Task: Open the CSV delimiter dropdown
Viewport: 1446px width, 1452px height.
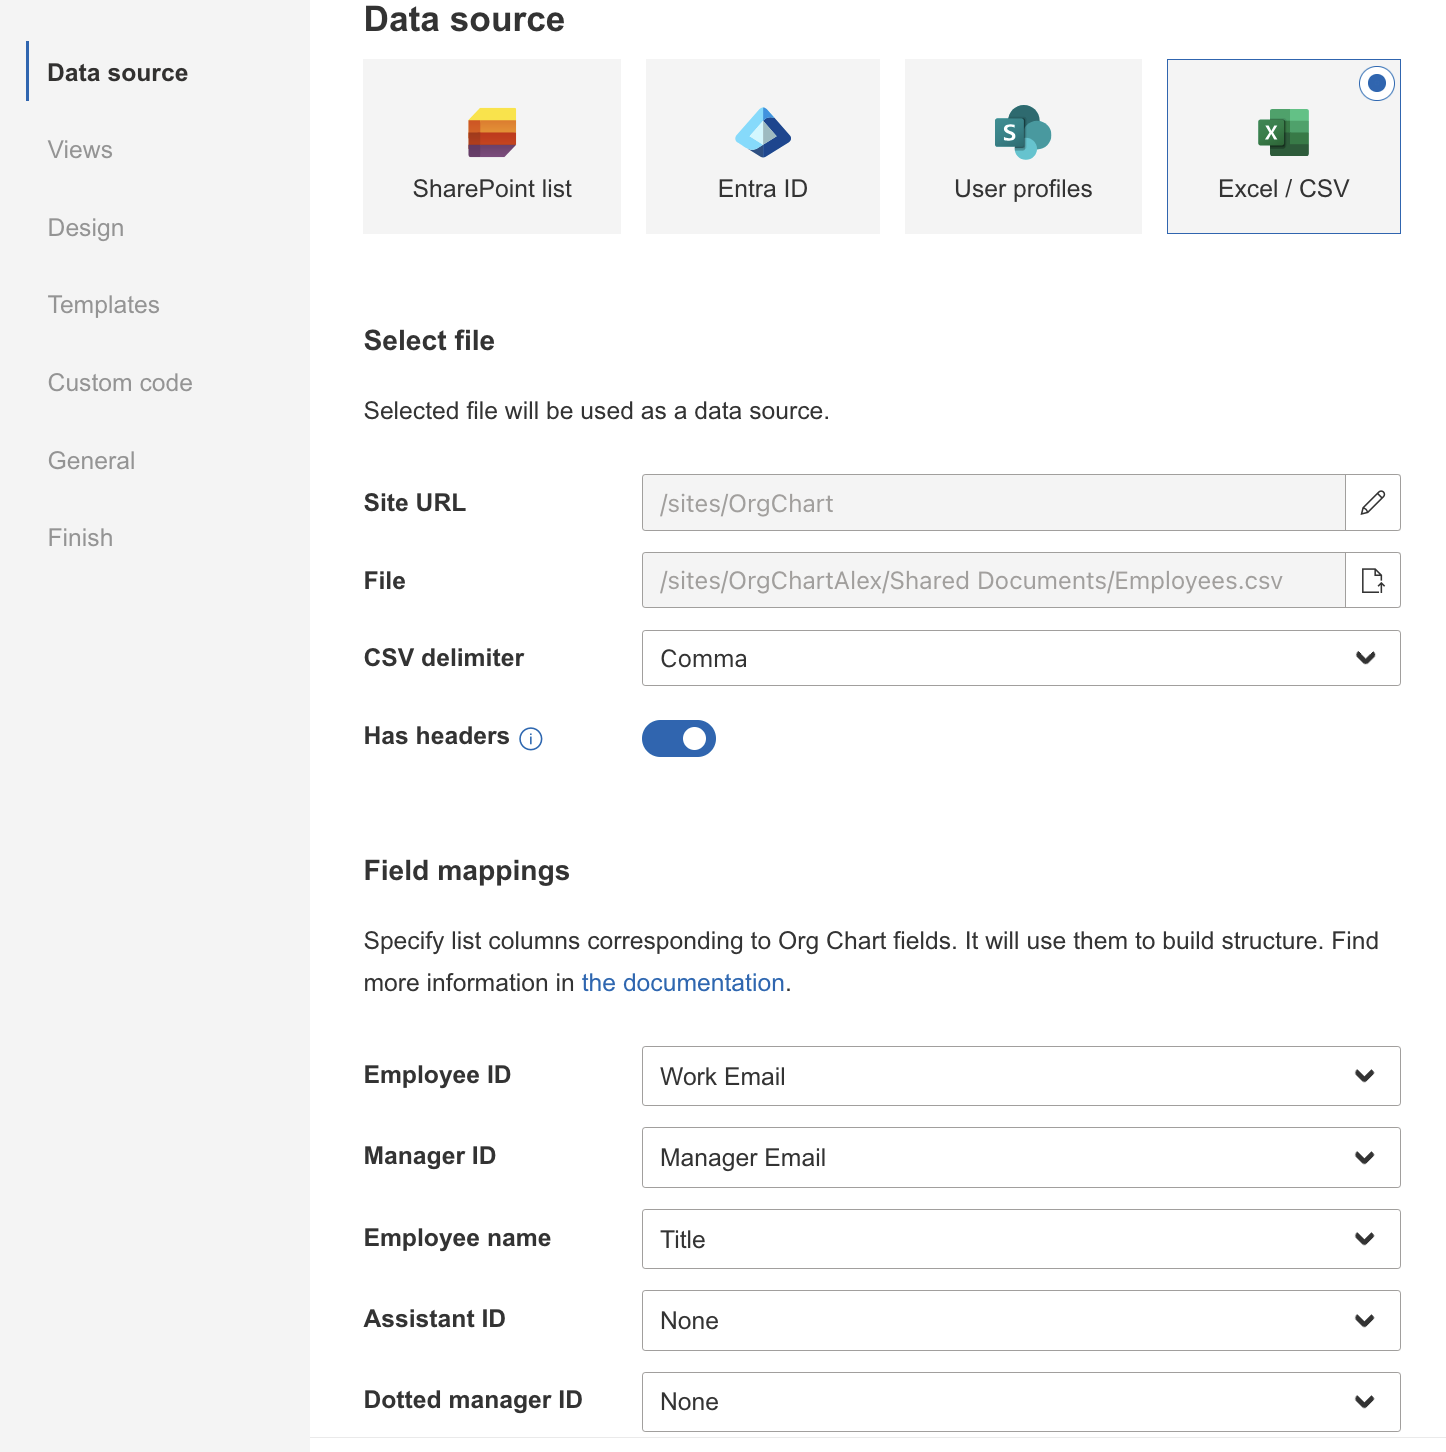Action: coord(1021,658)
